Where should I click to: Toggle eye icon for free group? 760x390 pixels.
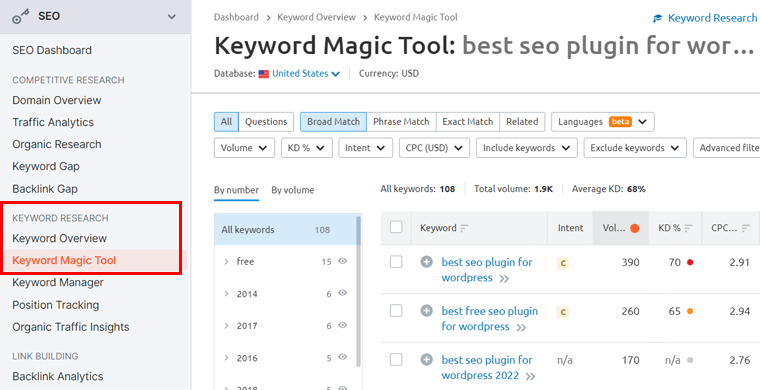pos(343,262)
